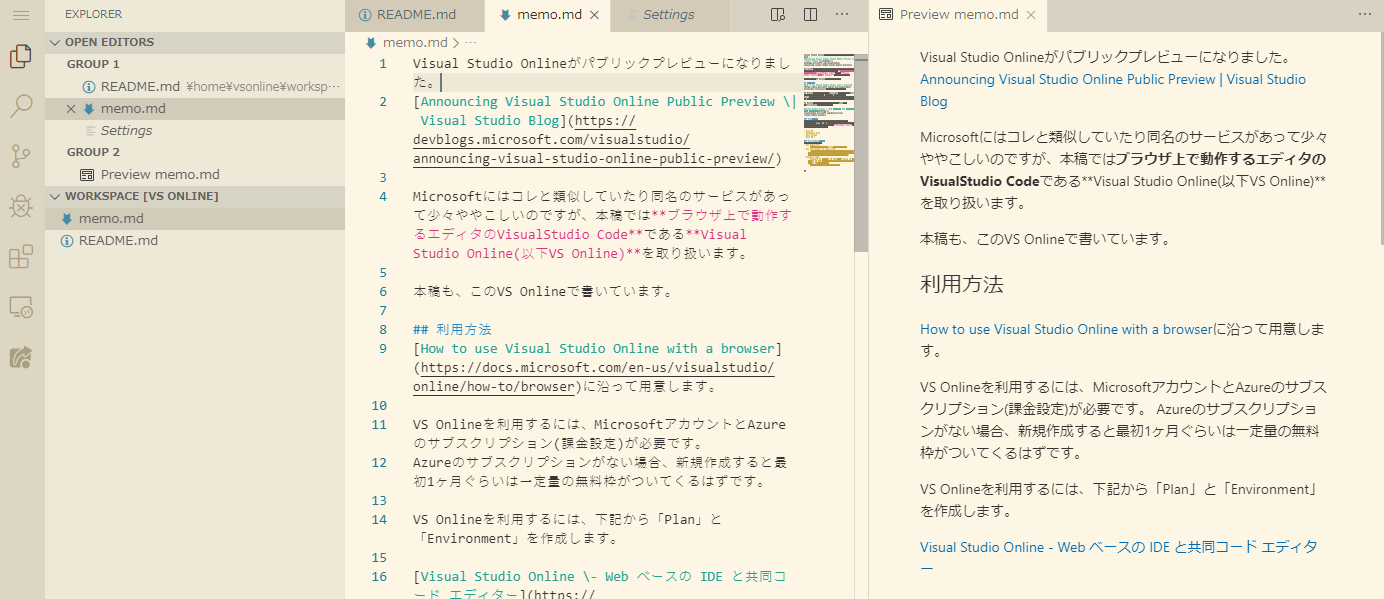Open How to use Visual Studio Online link in preview
The width and height of the screenshot is (1384, 599).
coord(1066,329)
